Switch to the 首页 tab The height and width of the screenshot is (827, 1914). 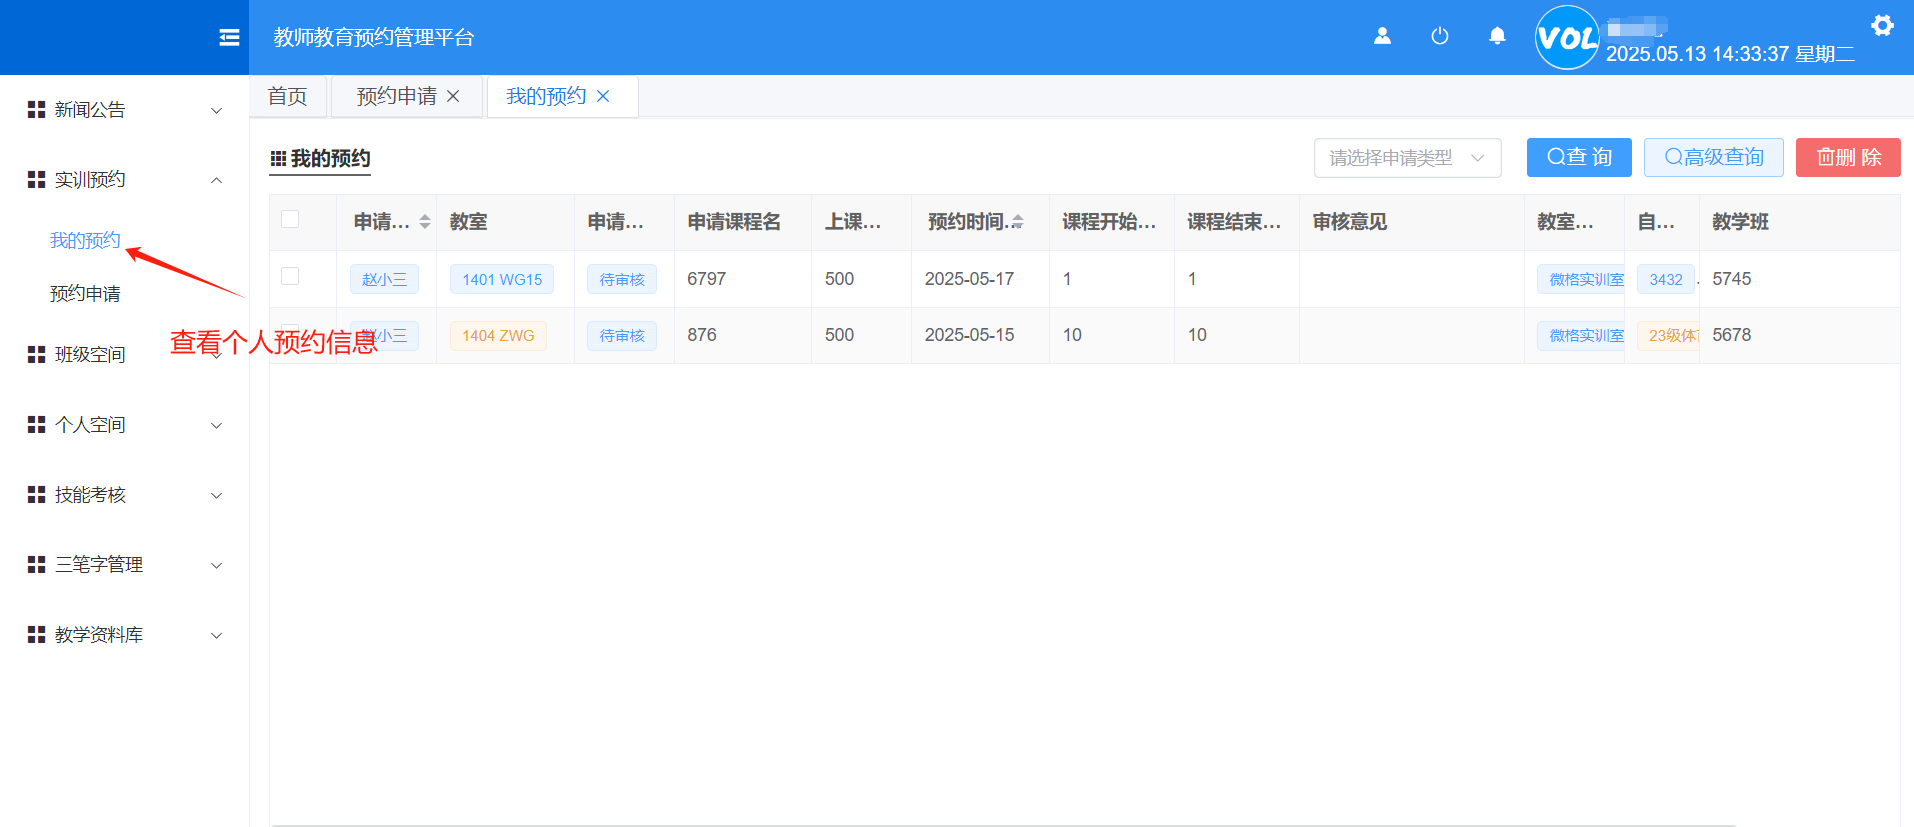point(288,96)
